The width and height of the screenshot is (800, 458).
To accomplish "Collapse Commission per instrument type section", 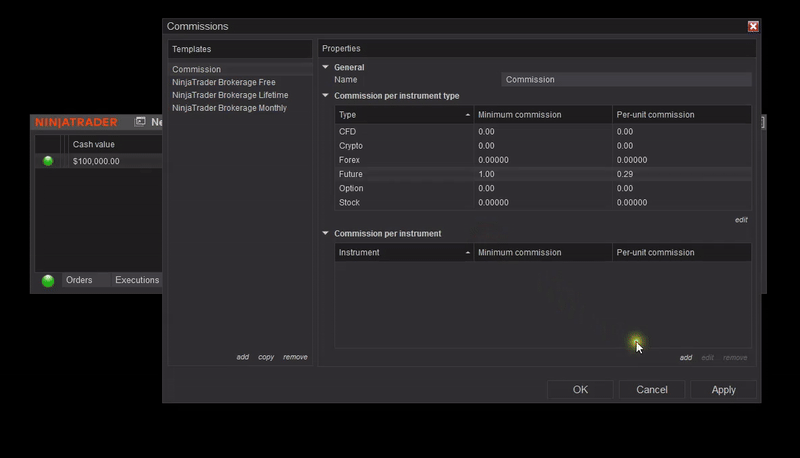I will coord(325,96).
